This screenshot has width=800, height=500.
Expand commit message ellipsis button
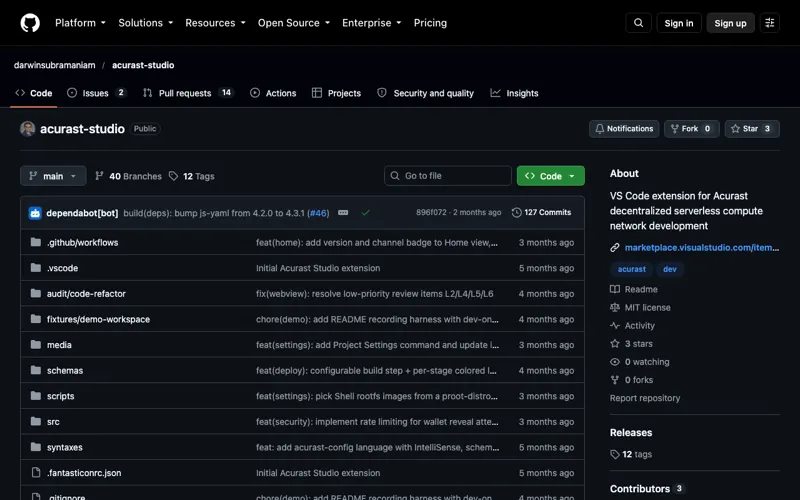343,213
